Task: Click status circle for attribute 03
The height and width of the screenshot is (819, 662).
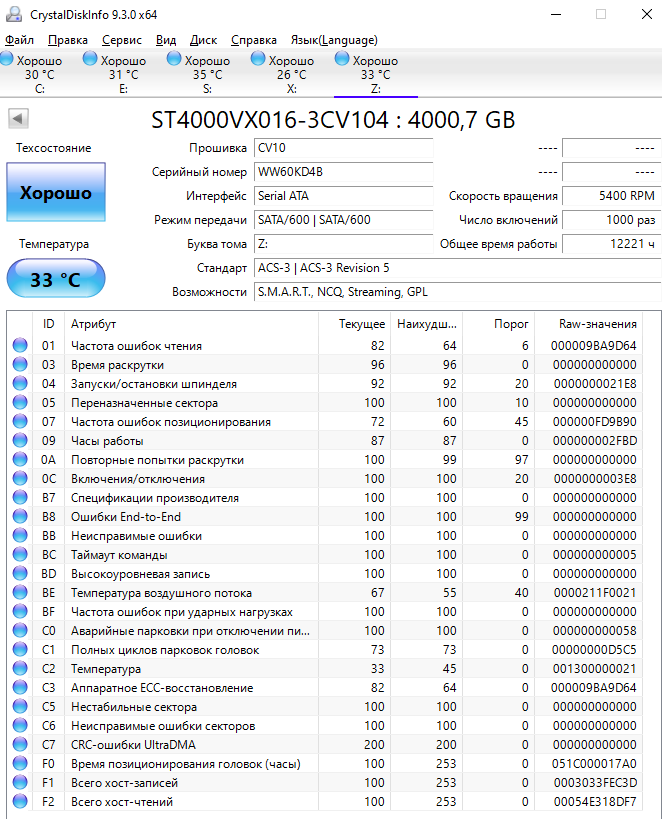Action: [20, 364]
